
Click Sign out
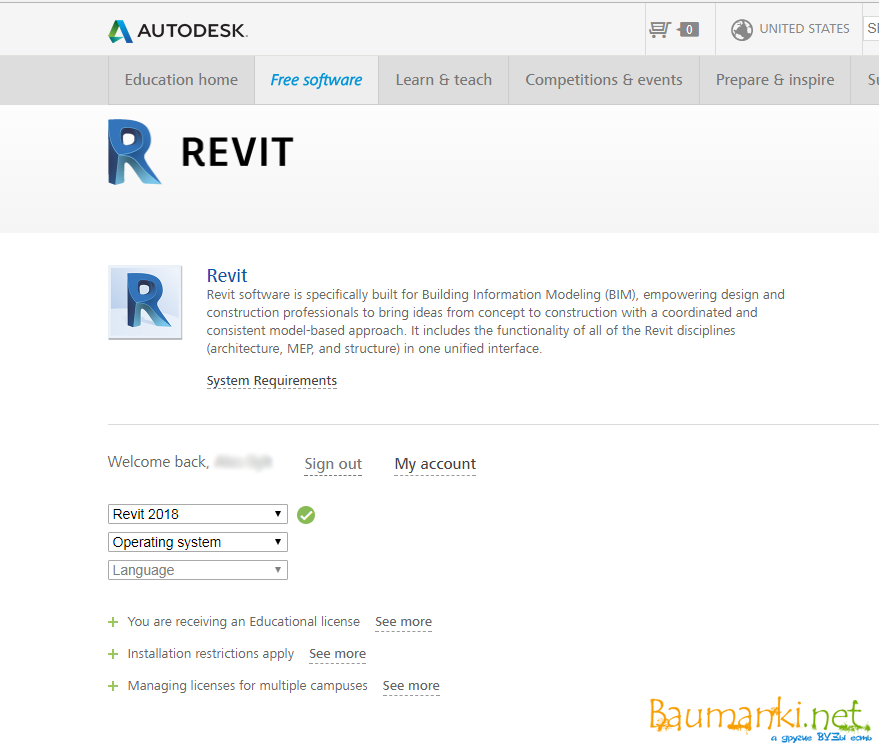333,464
